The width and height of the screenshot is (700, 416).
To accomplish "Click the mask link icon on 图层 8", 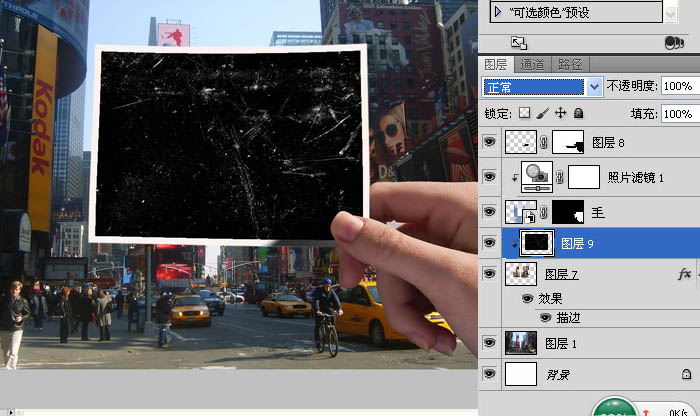I will 546,144.
